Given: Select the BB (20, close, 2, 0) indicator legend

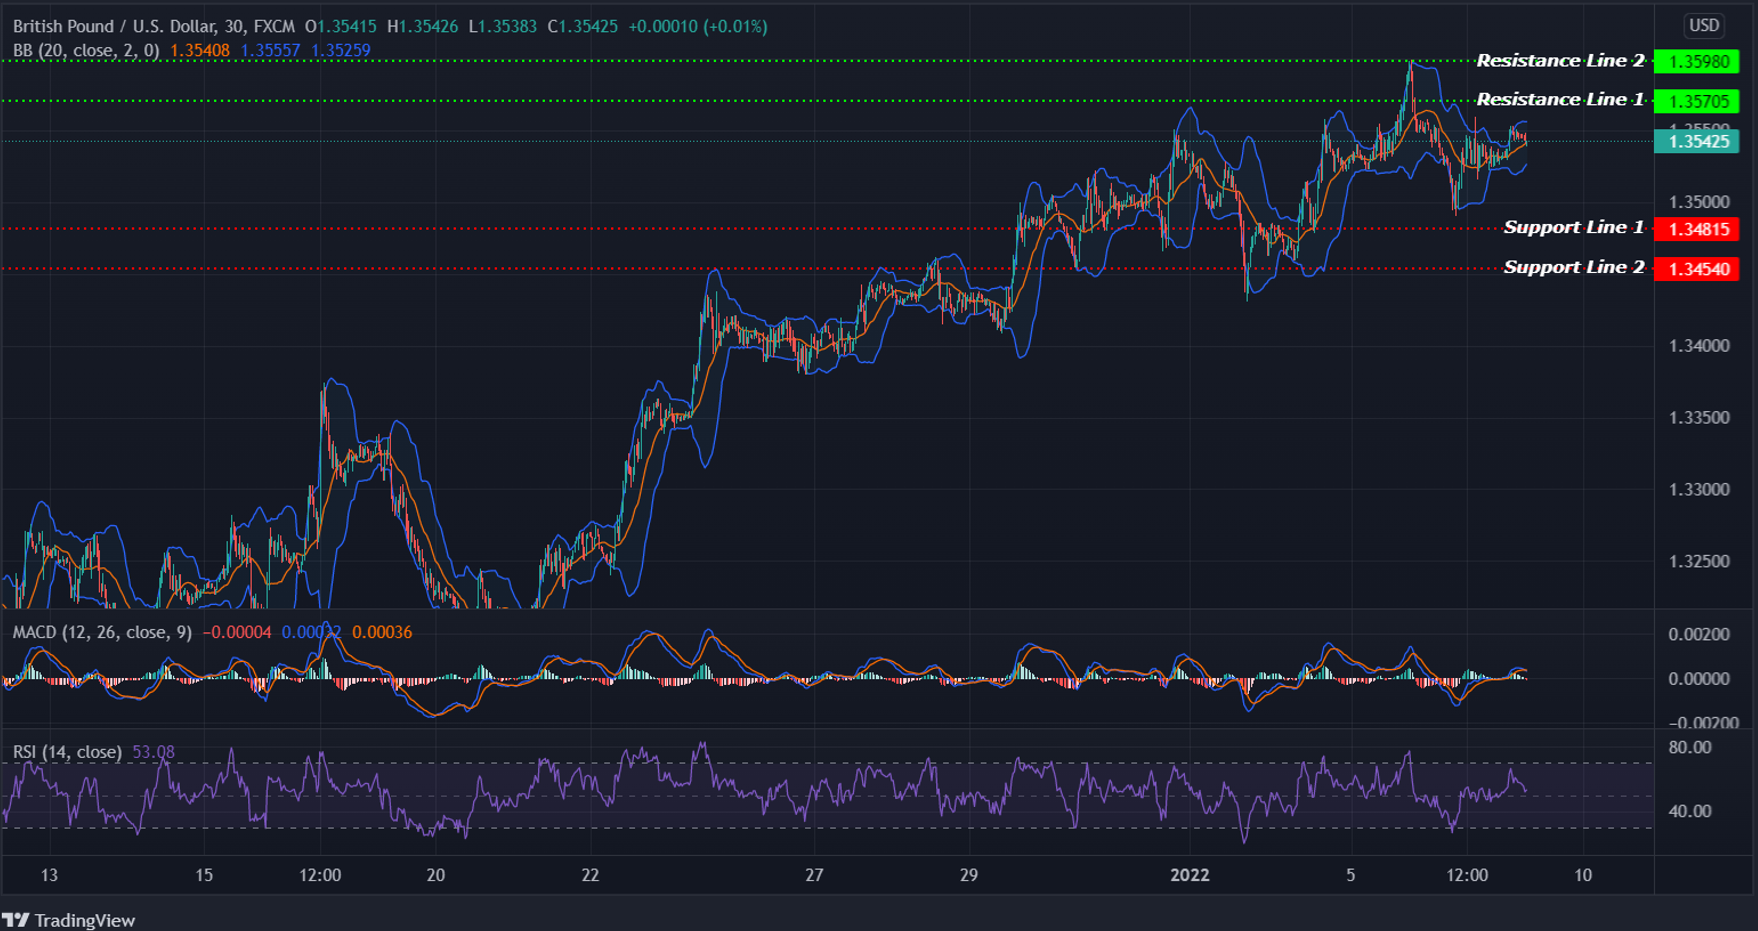Looking at the screenshot, I should click(x=85, y=50).
